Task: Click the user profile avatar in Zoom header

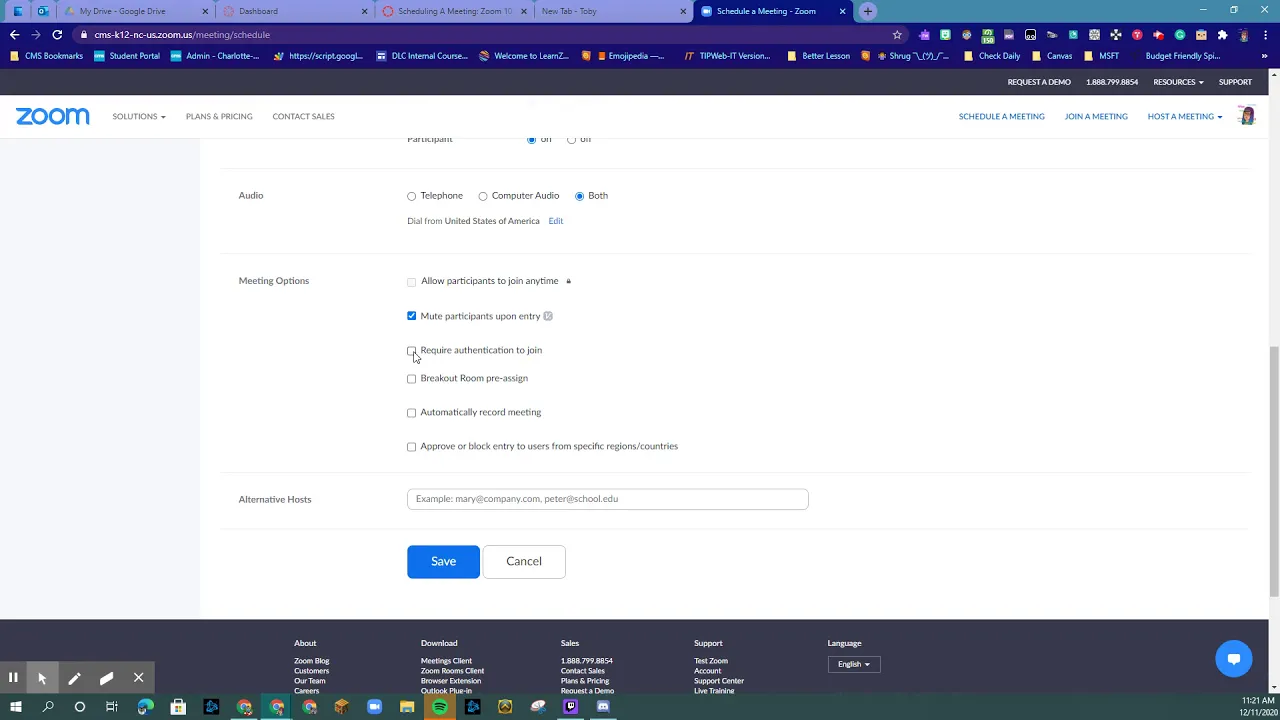Action: [1247, 116]
